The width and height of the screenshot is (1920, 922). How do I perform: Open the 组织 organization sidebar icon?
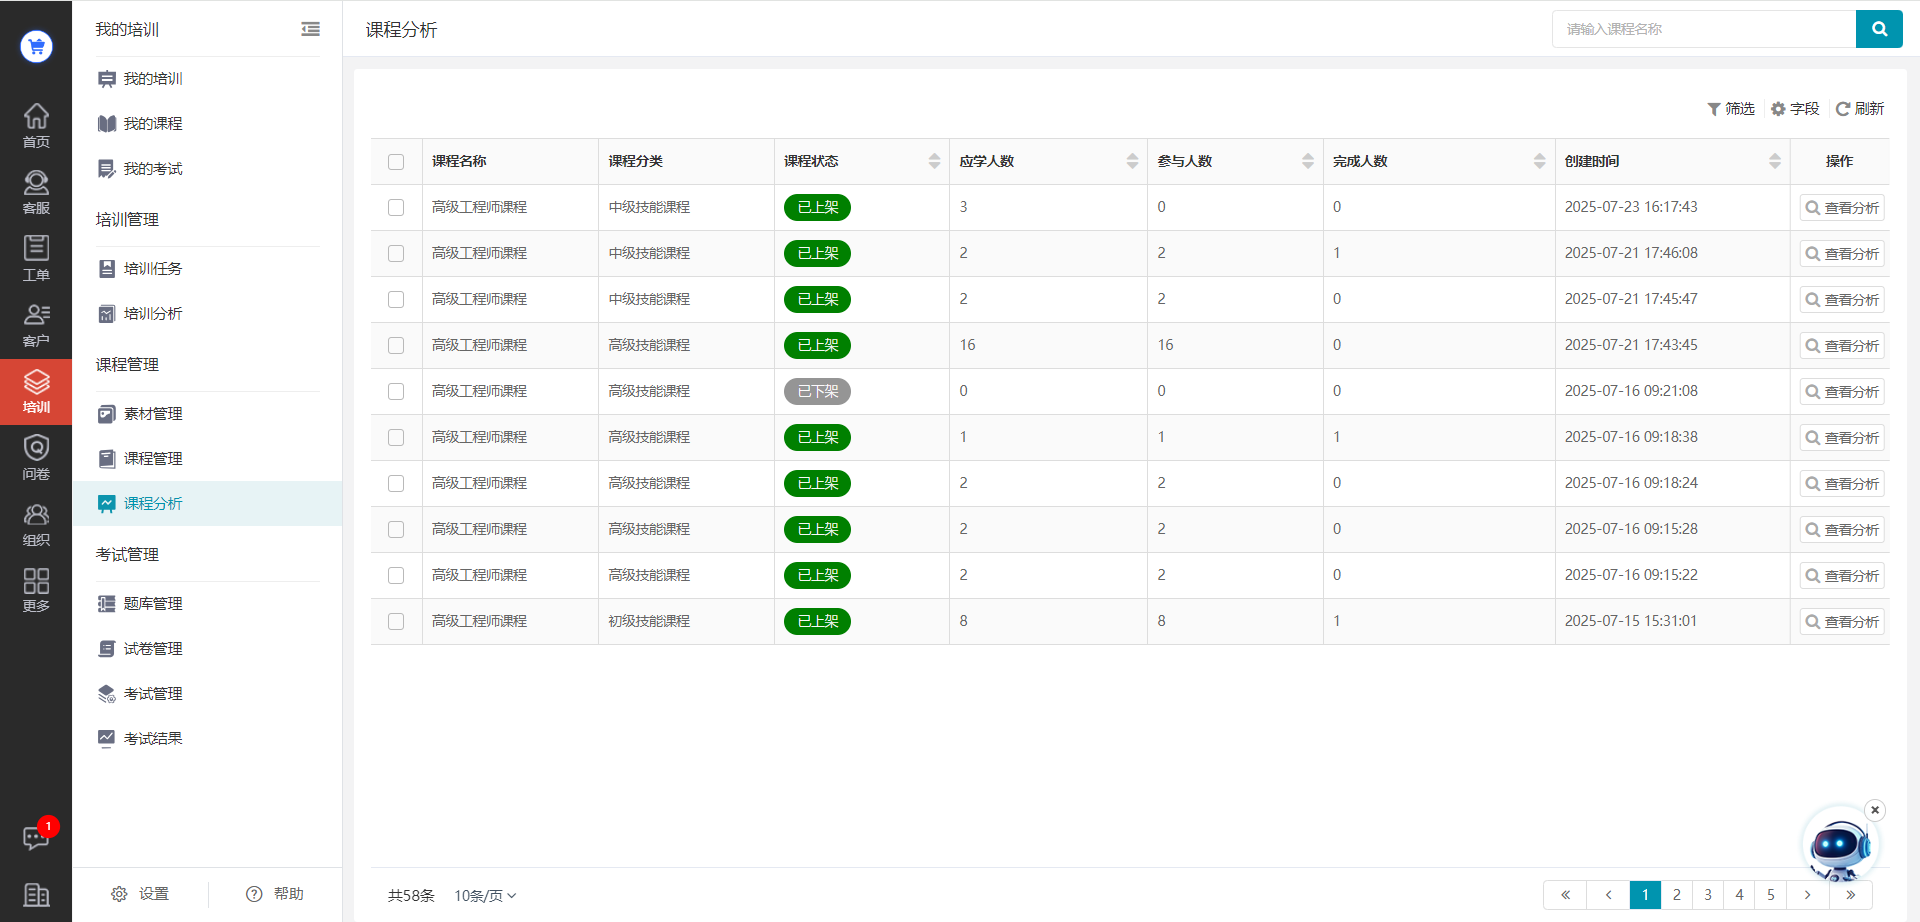click(36, 524)
